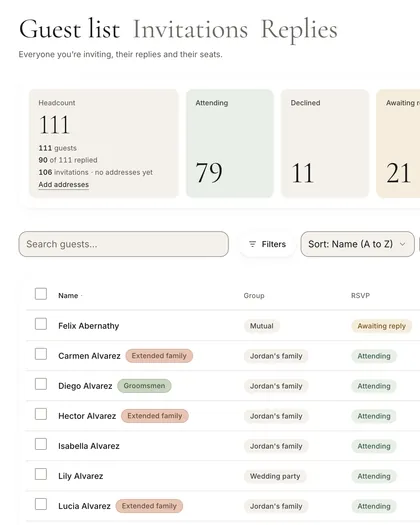Click Hector Alvarez's Jordan's family badge
The image size is (420, 525).
click(x=276, y=416)
